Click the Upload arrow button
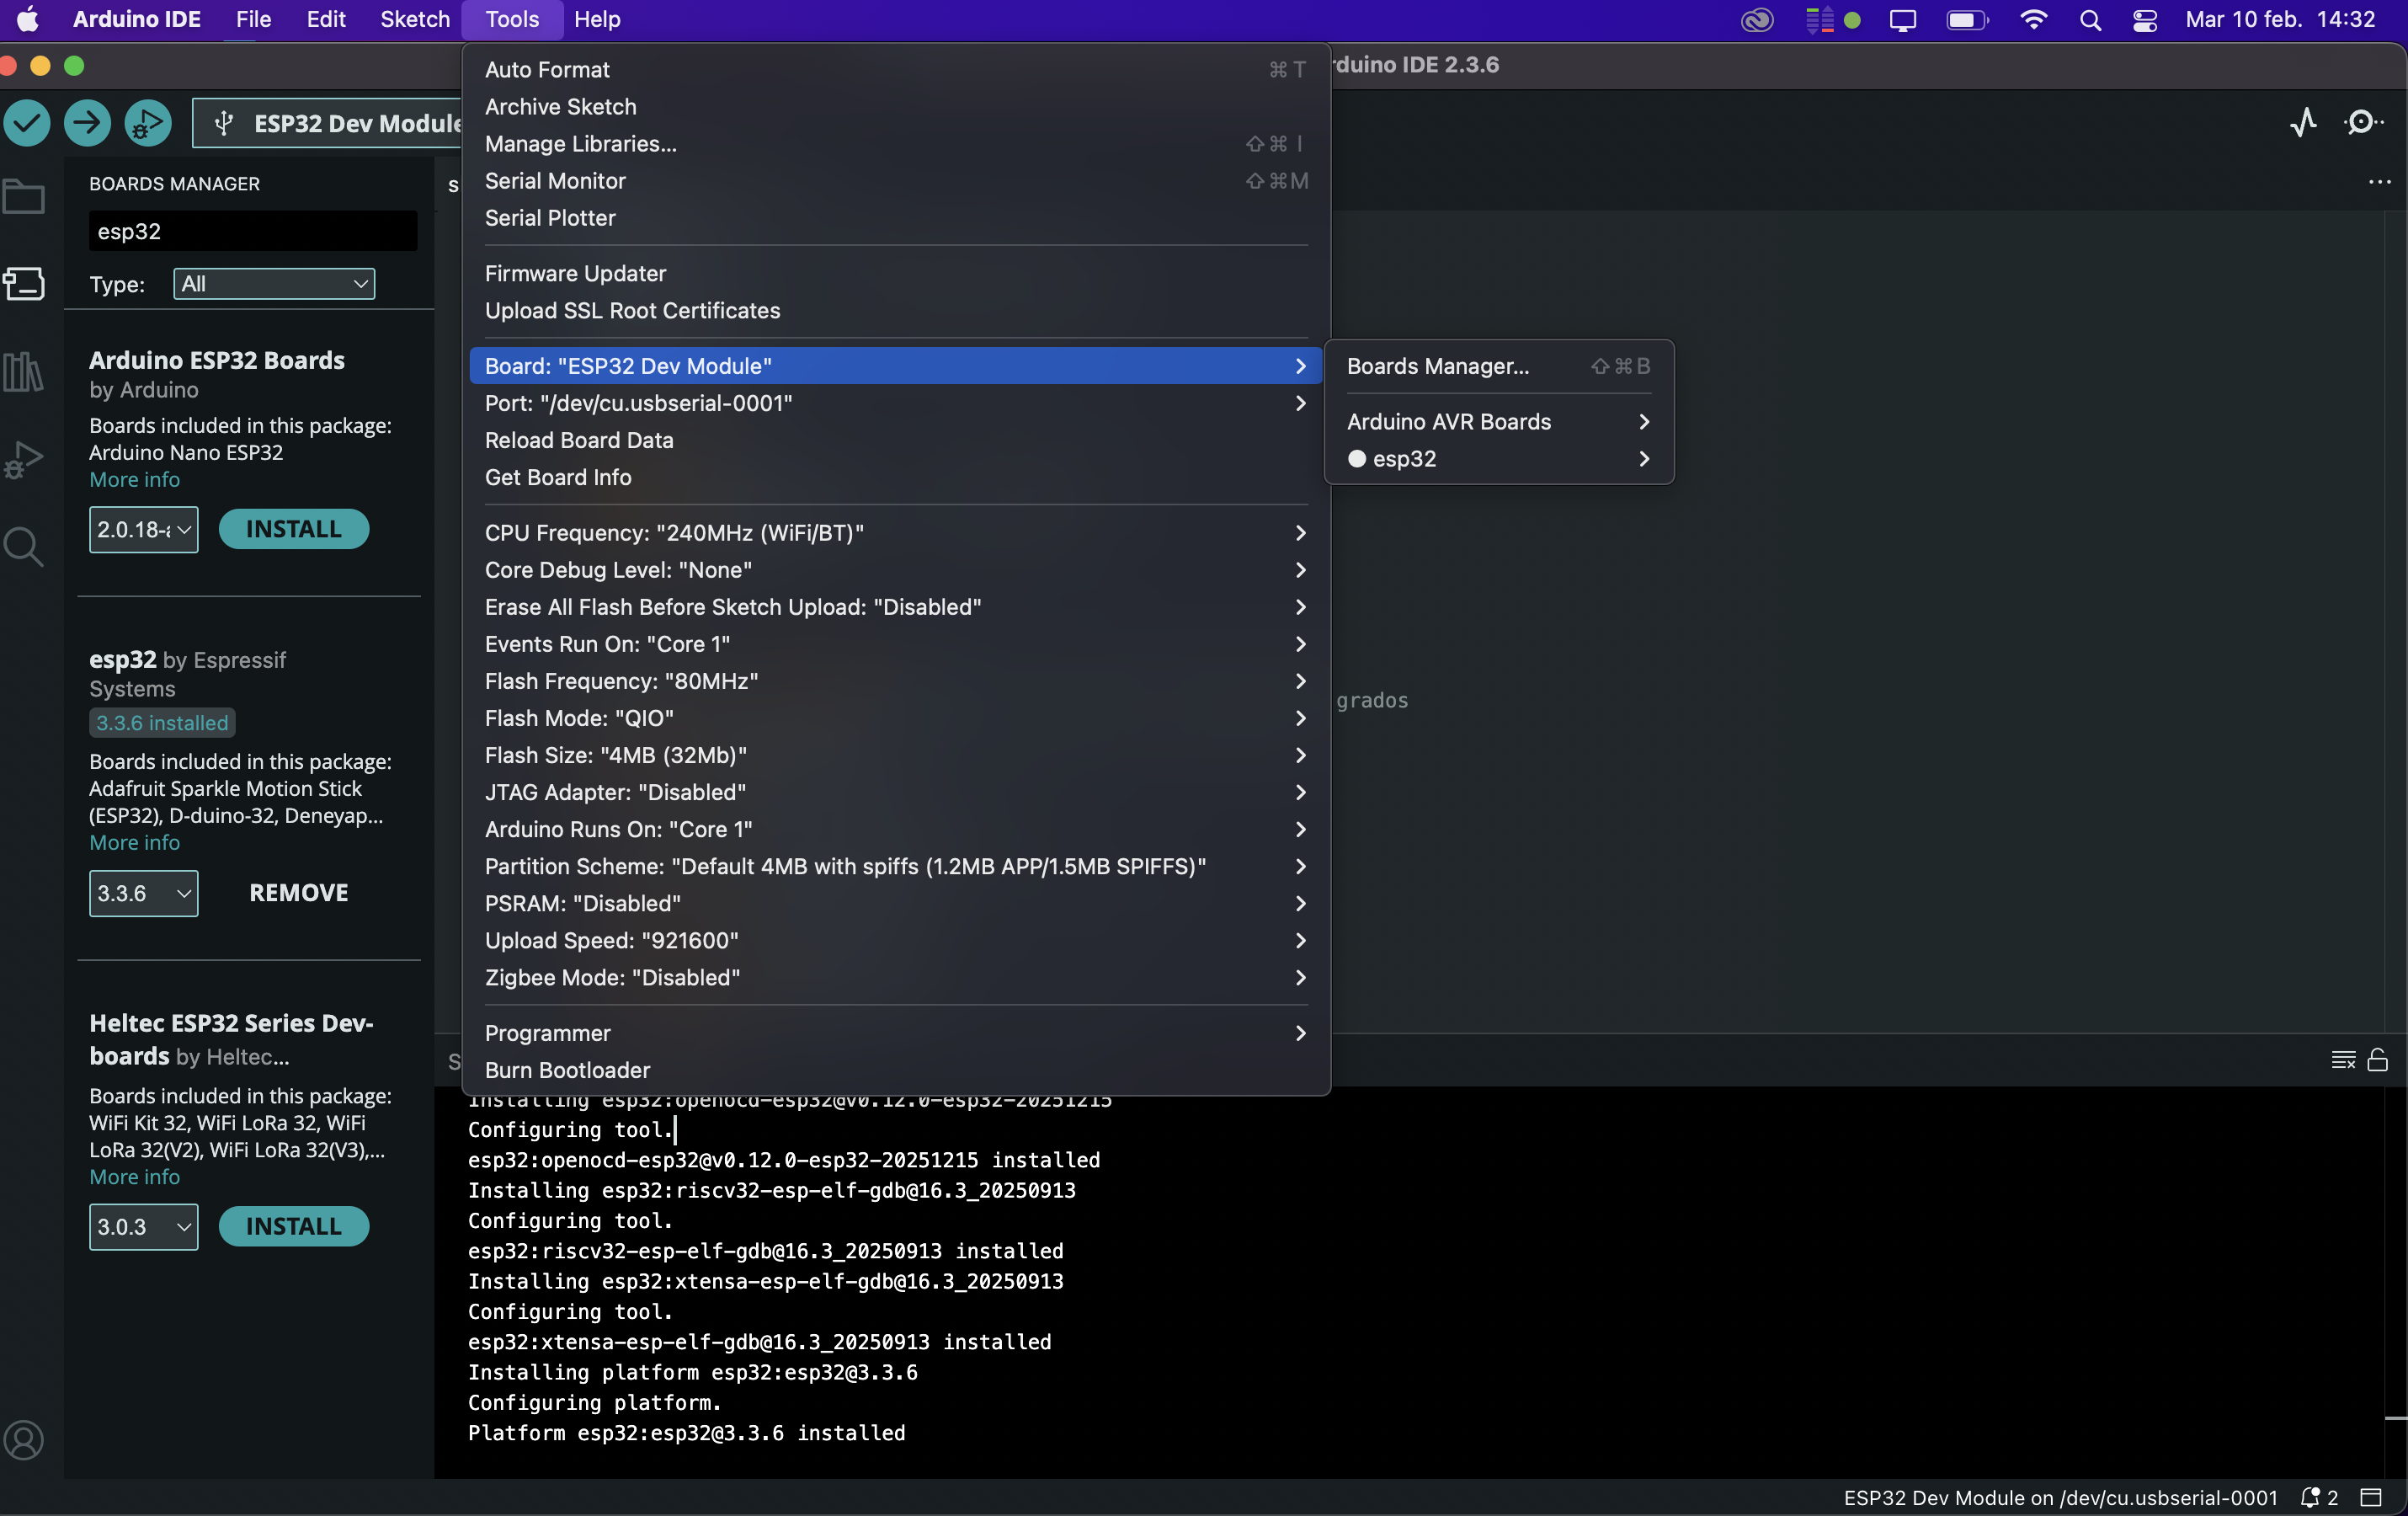This screenshot has height=1516, width=2408. coord(87,123)
